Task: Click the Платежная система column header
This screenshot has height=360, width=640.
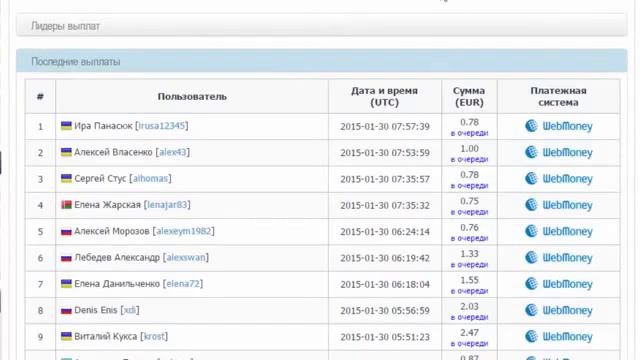Action: click(558, 96)
